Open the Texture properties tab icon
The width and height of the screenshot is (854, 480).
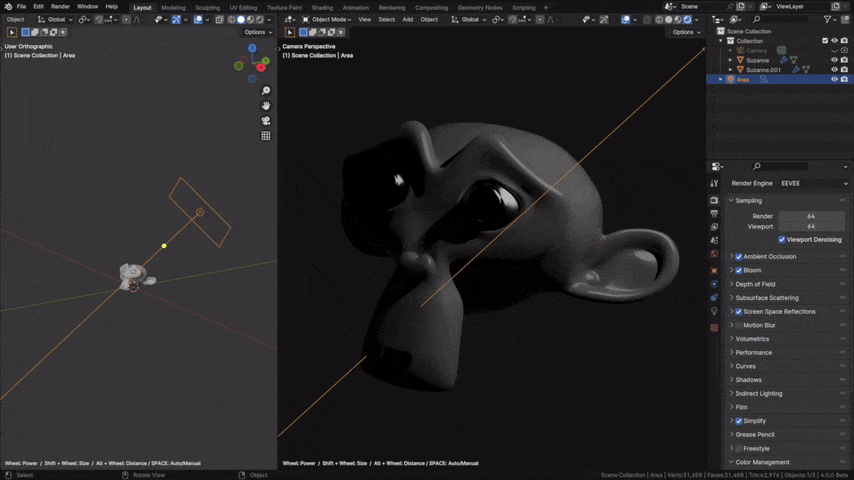714,327
